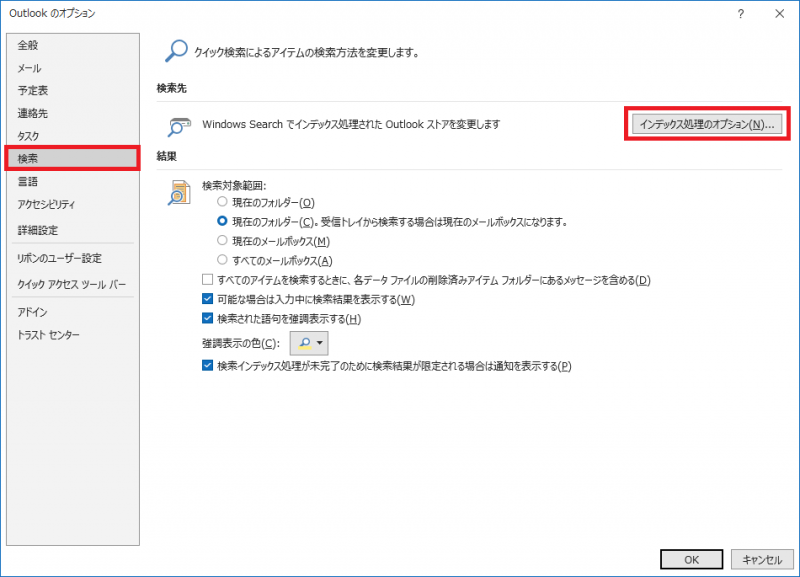Open クイック アクセス ツール バー category

[72, 284]
